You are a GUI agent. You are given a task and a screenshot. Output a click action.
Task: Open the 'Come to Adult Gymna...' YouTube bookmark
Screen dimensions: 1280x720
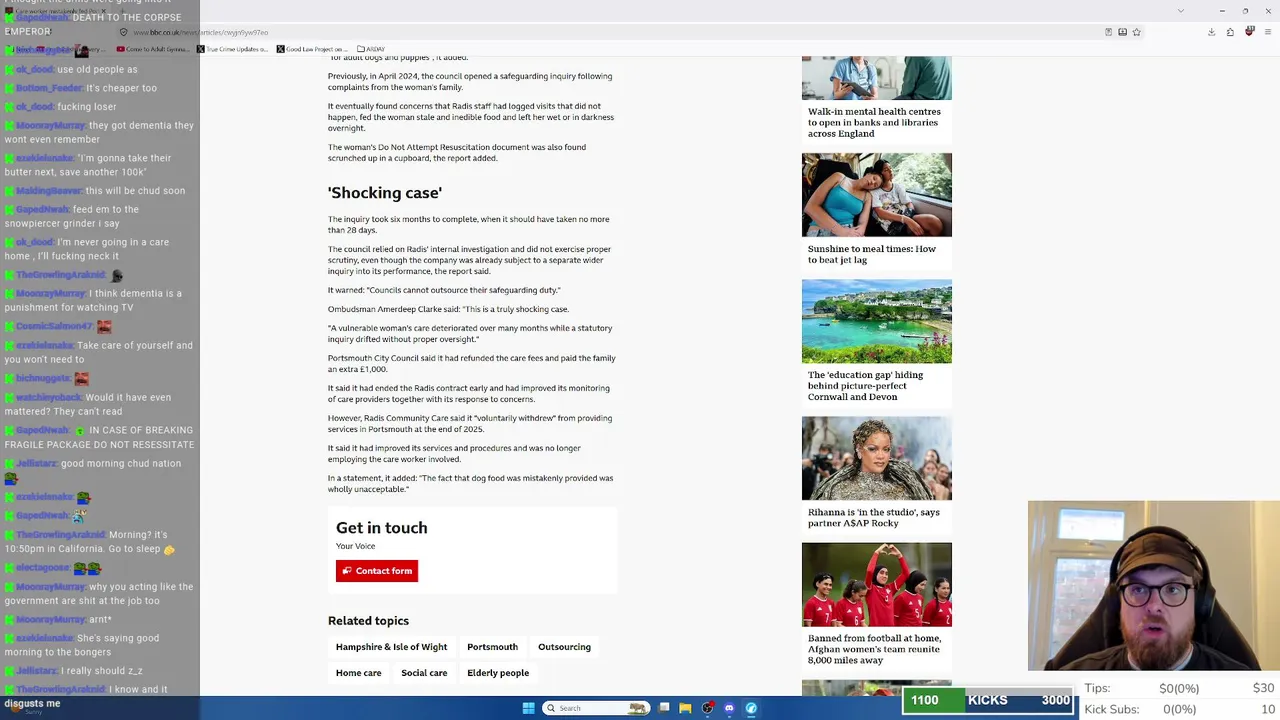pyautogui.click(x=152, y=49)
